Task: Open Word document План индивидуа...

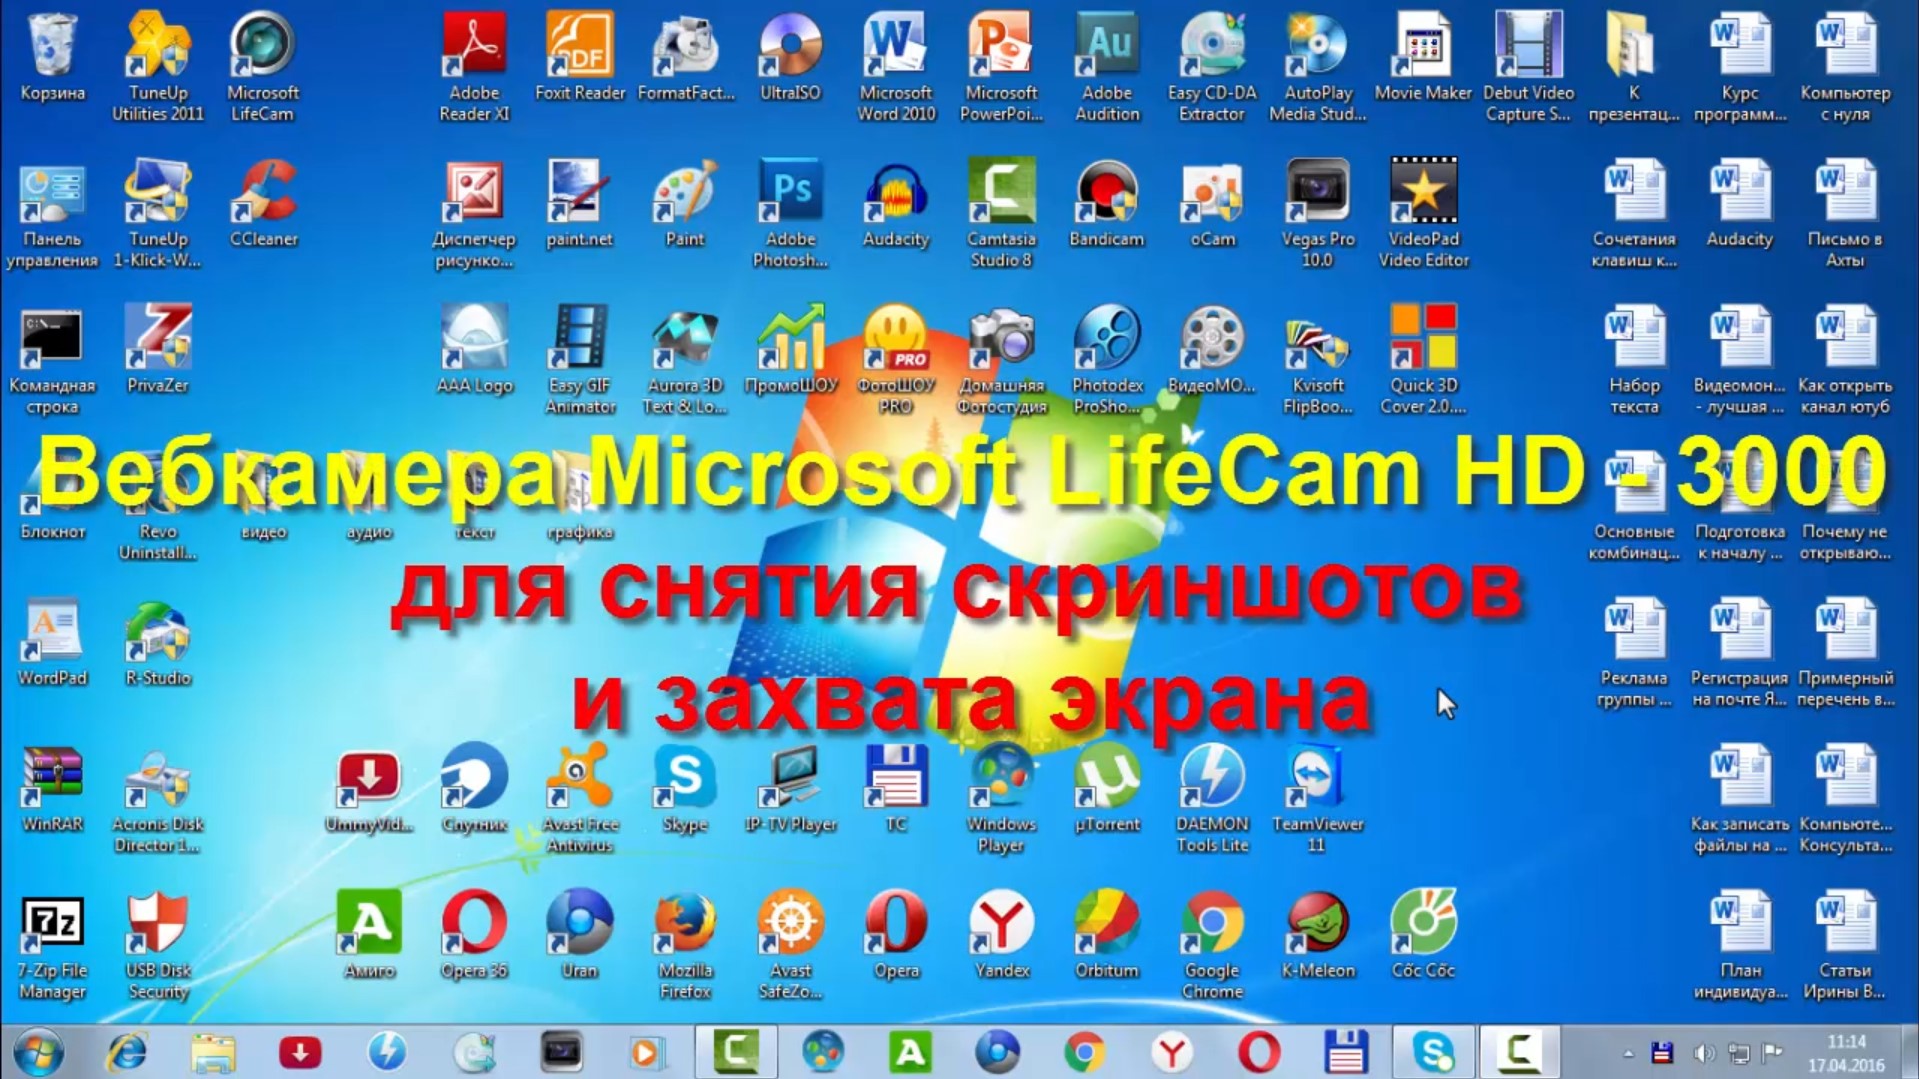Action: coord(1740,943)
